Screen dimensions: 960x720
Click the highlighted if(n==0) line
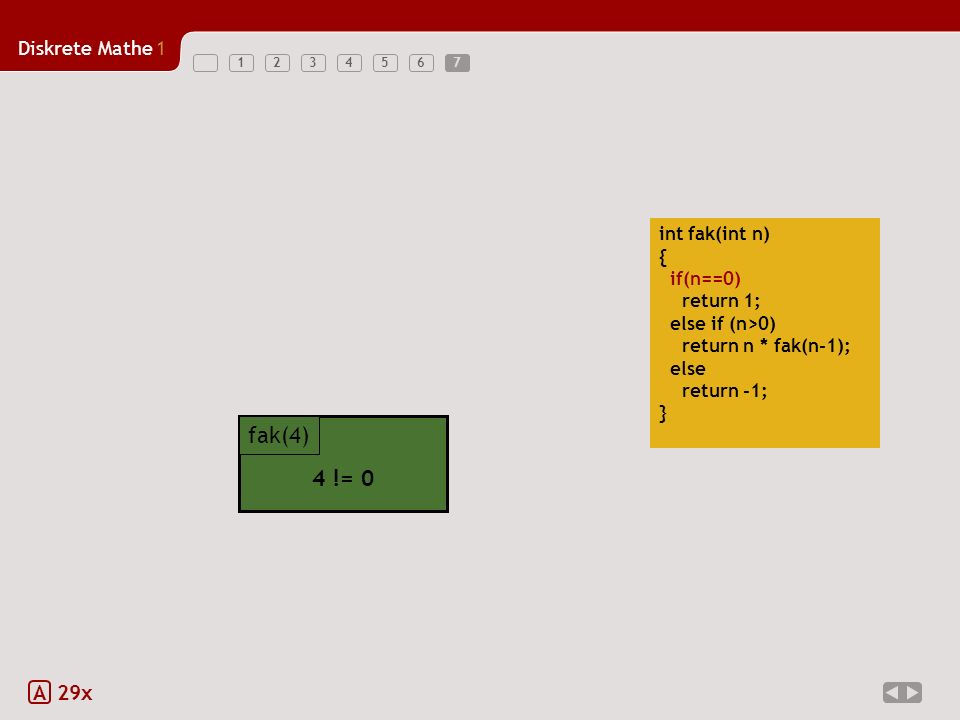pos(705,279)
